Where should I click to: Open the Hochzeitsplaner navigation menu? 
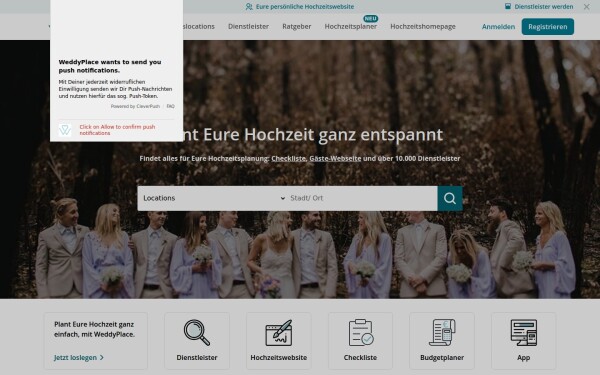[x=351, y=26]
